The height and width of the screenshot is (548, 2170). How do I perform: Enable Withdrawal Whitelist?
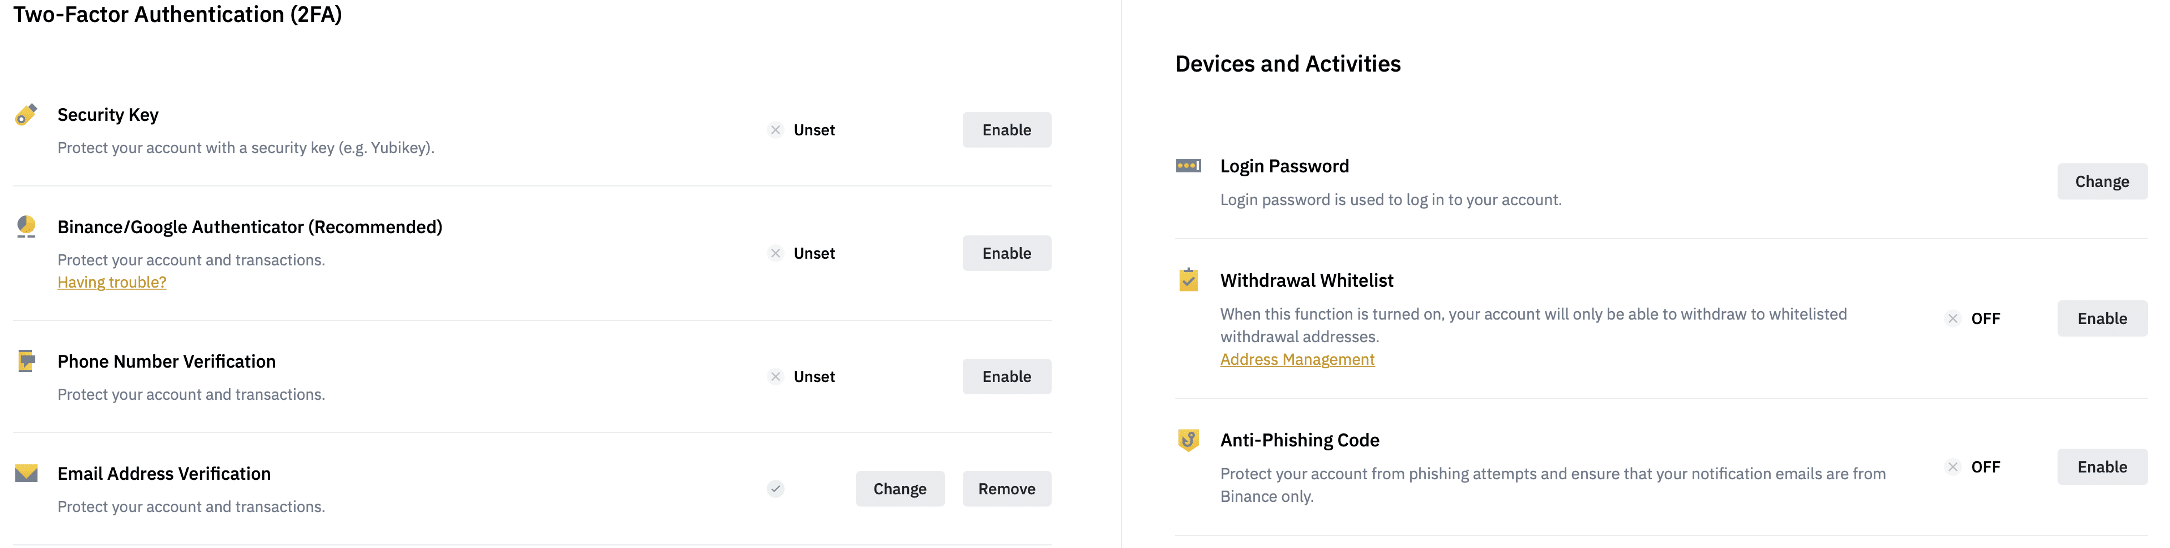tap(2102, 319)
